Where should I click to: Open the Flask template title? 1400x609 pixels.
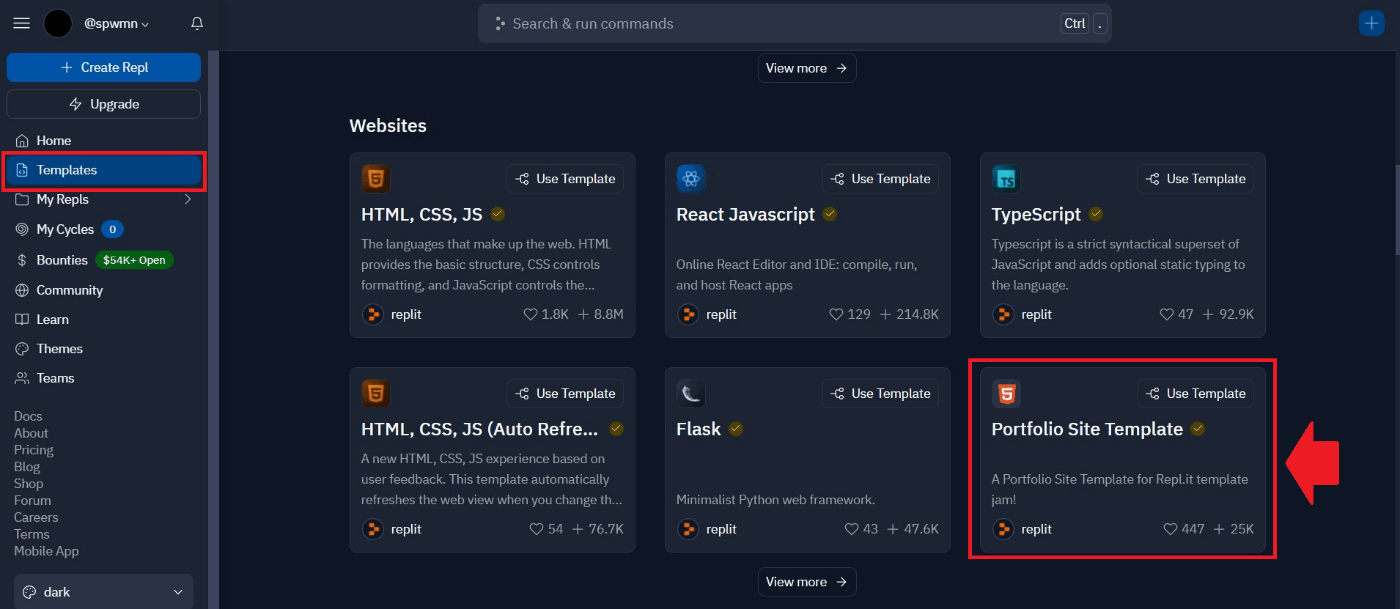(x=698, y=429)
